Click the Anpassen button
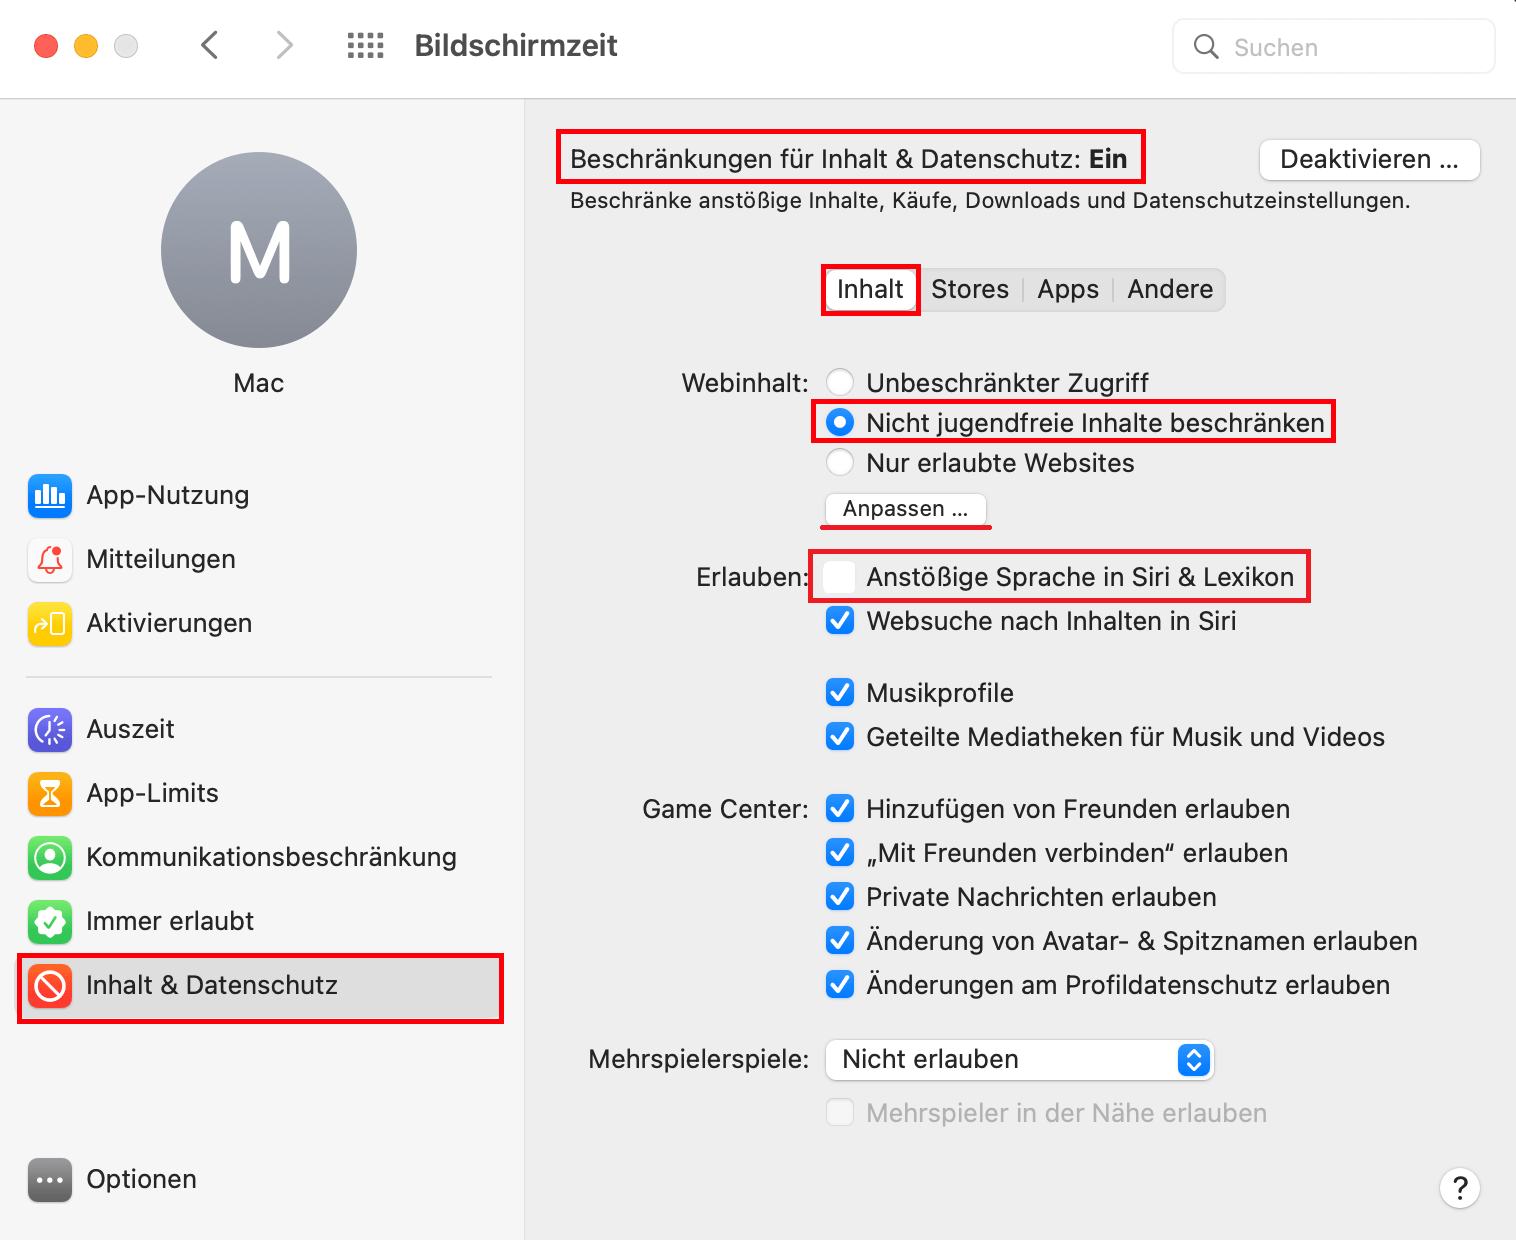Screen dimensions: 1516x1240 coord(905,509)
